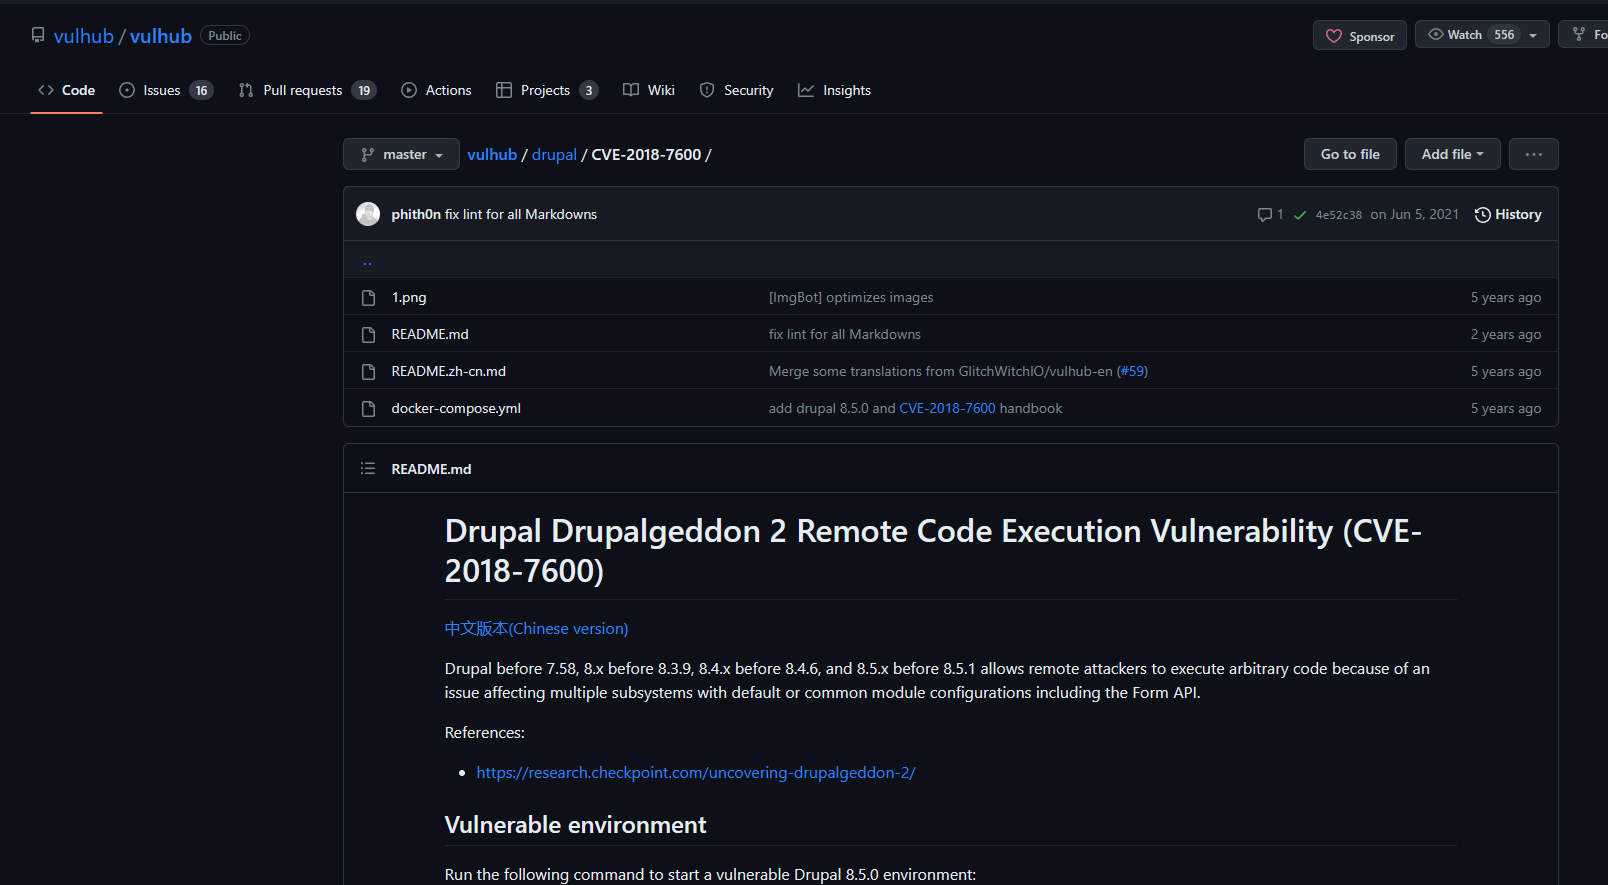This screenshot has height=885, width=1608.
Task: Click the Sponsor heart icon
Action: (1334, 36)
